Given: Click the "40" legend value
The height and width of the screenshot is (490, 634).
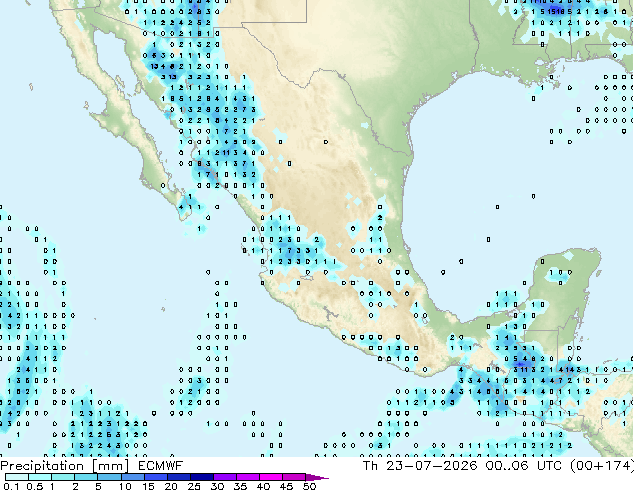Looking at the screenshot, I should point(263,486).
